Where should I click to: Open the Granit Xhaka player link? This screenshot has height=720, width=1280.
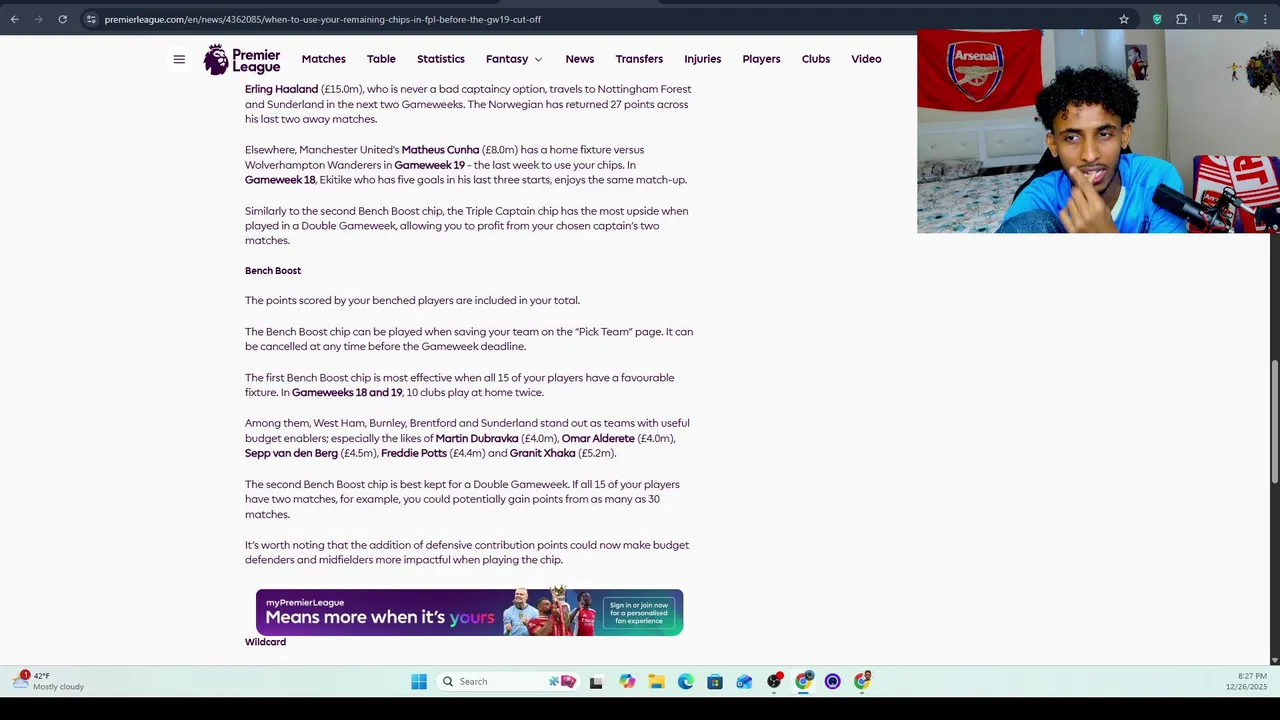coord(543,454)
